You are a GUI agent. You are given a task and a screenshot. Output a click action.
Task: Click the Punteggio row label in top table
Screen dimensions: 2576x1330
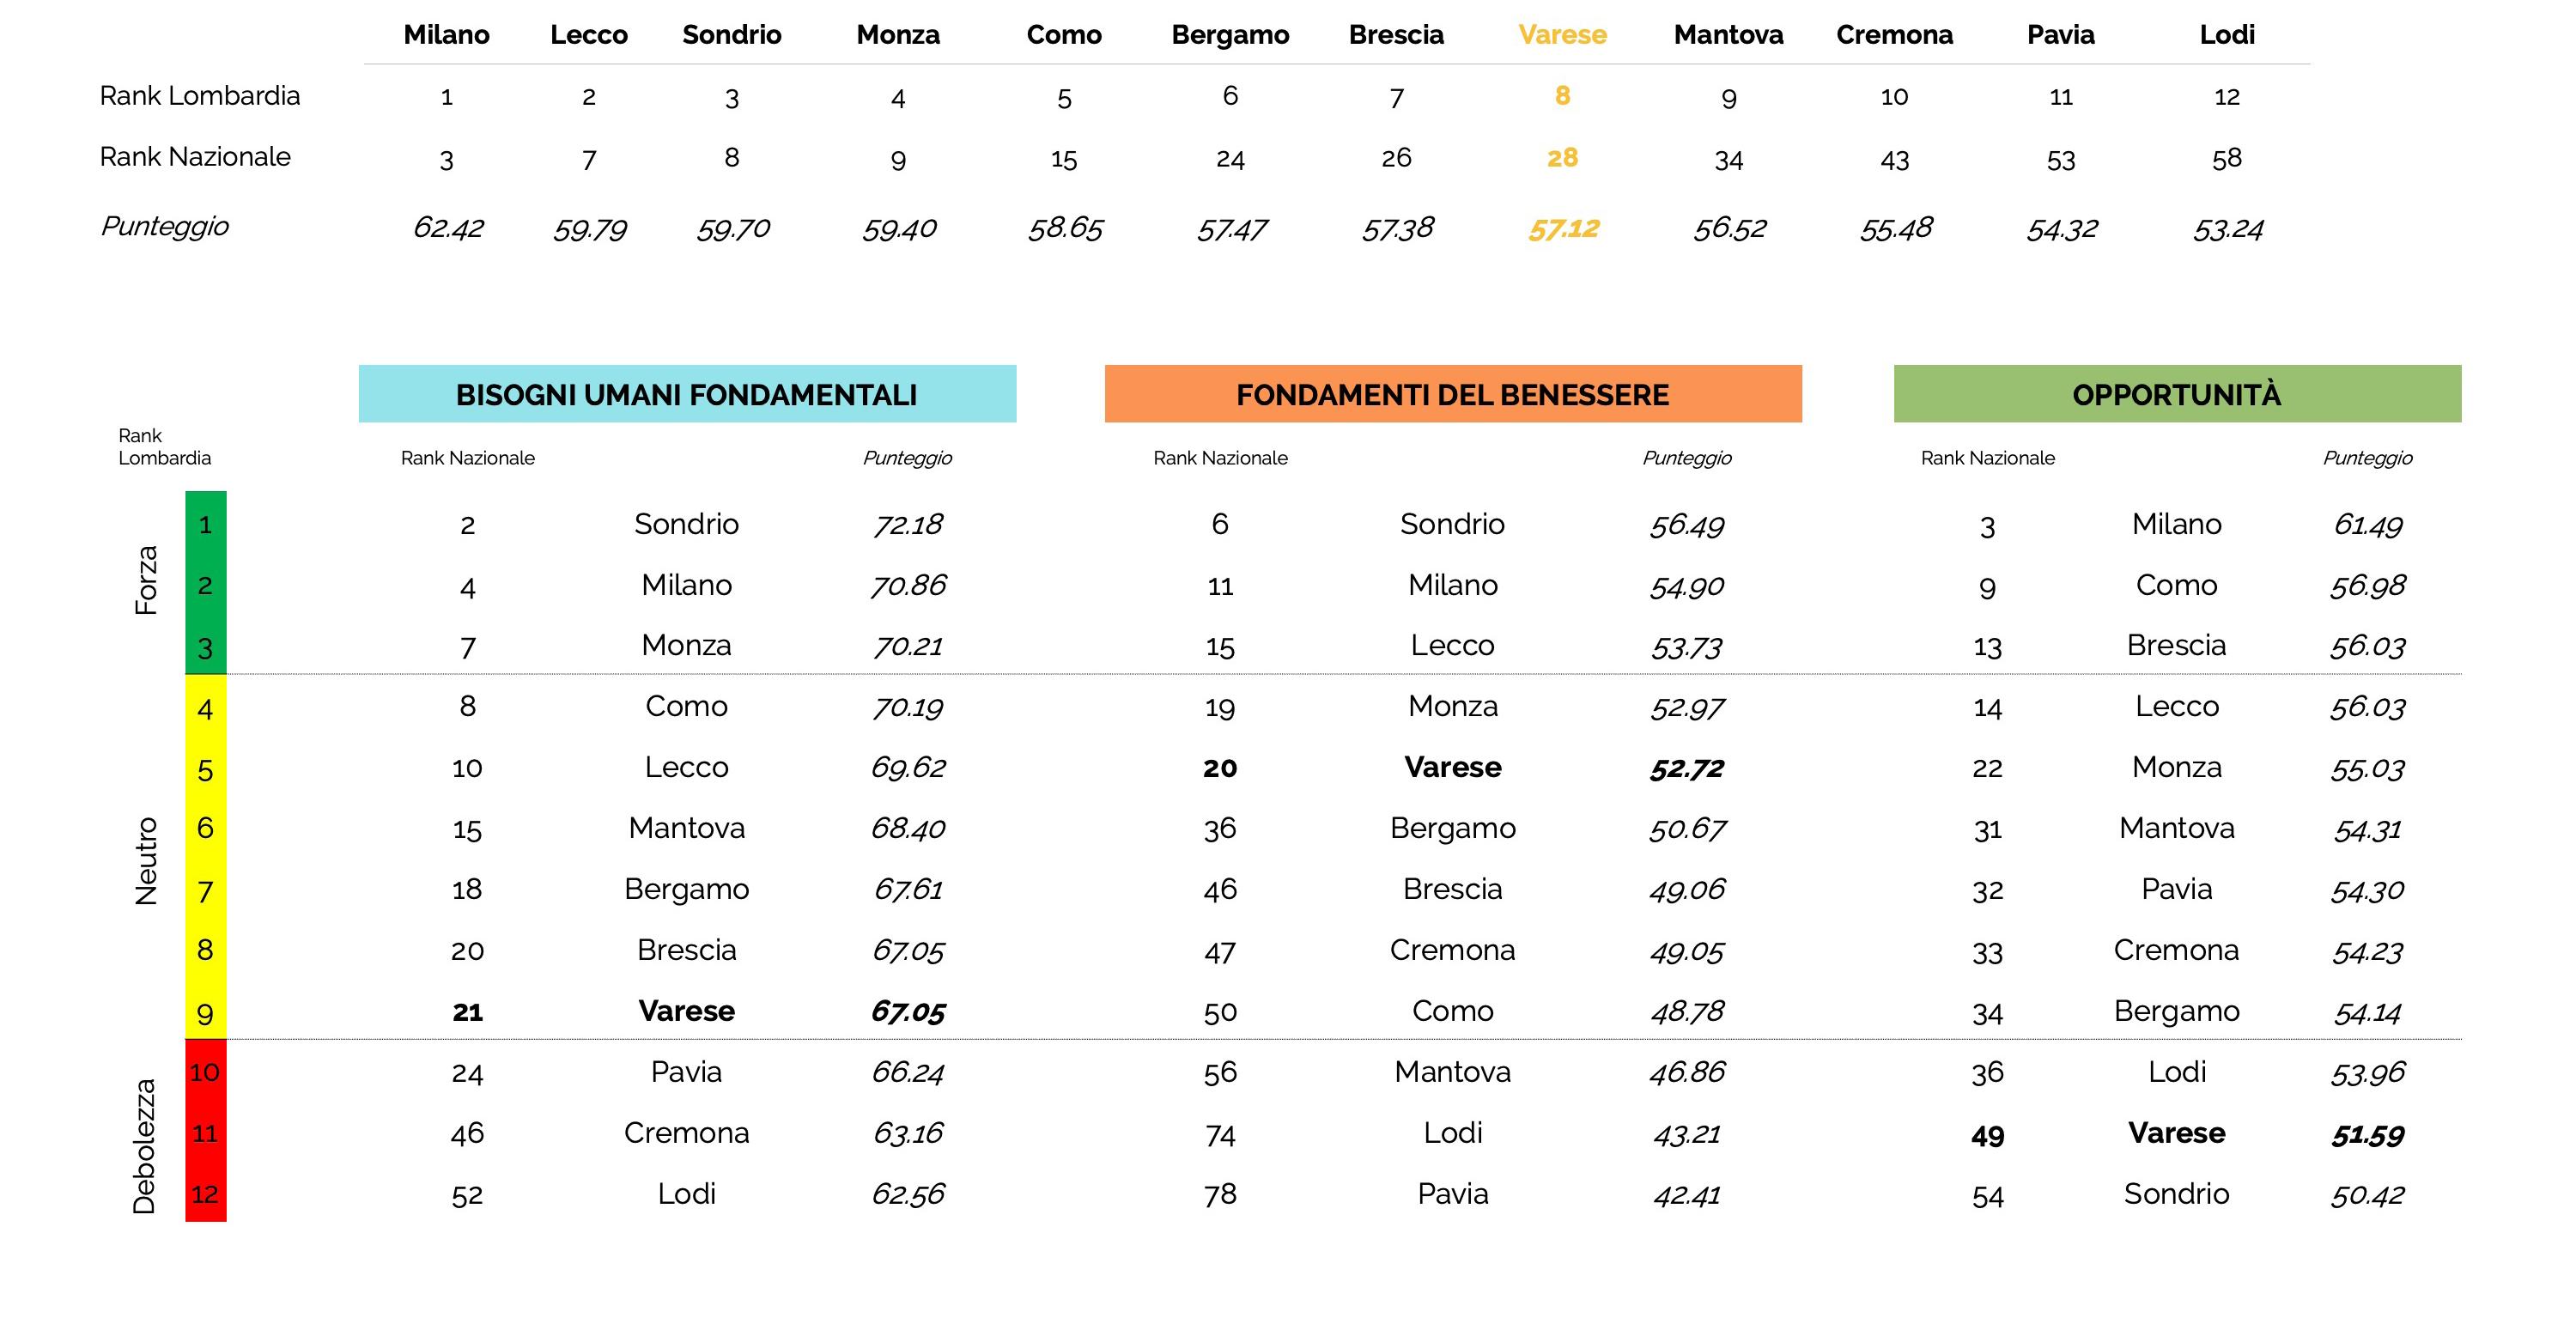pos(165,226)
